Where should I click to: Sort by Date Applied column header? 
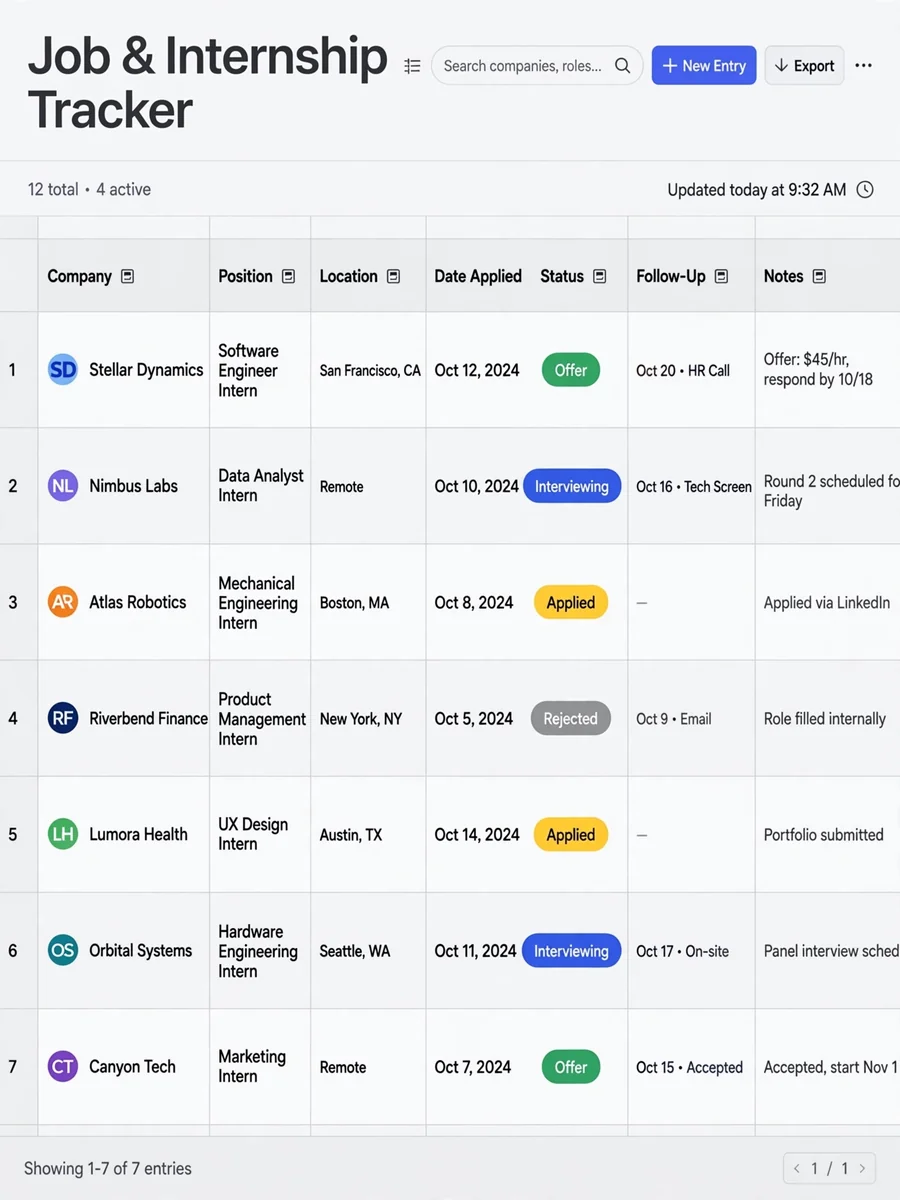pyautogui.click(x=478, y=276)
